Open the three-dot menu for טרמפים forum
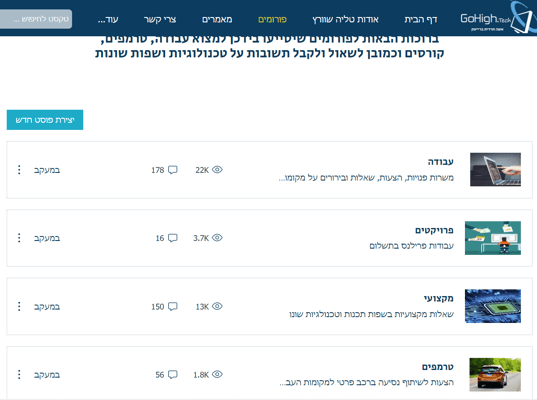 click(x=19, y=374)
